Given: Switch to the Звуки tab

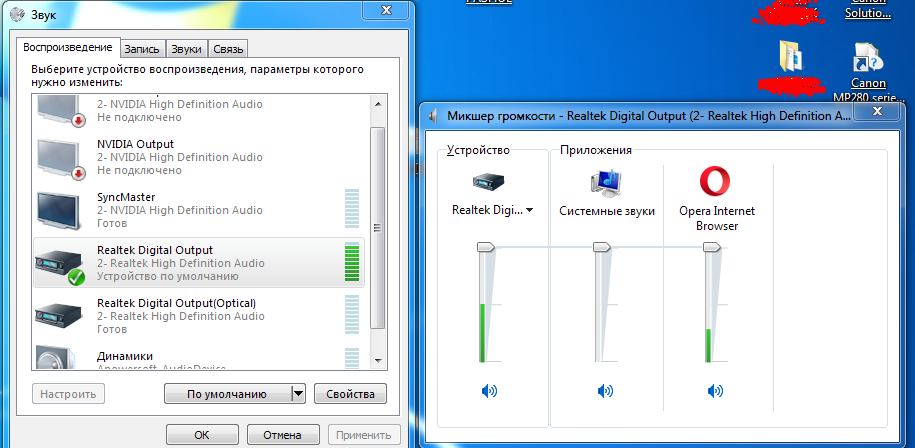Looking at the screenshot, I should 186,49.
